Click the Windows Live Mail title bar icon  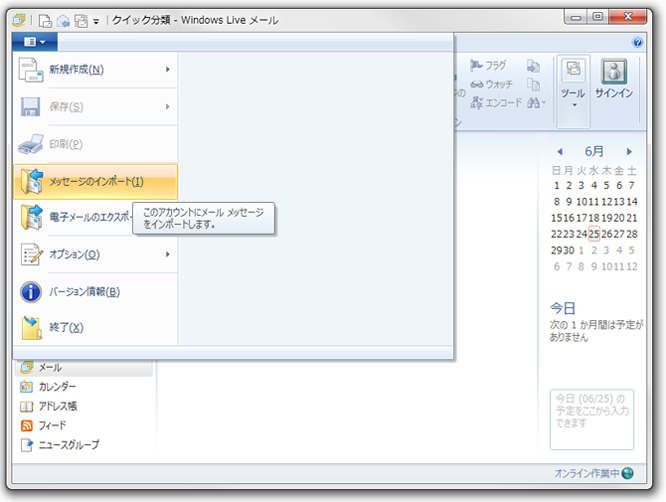coord(19,20)
